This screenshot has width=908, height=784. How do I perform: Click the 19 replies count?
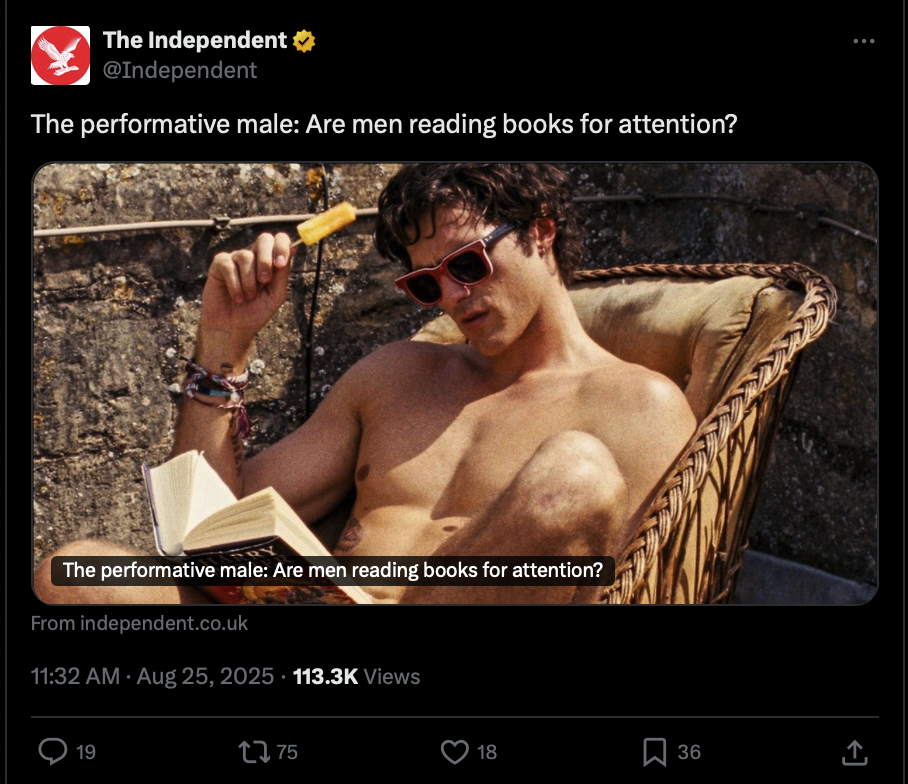coord(86,752)
